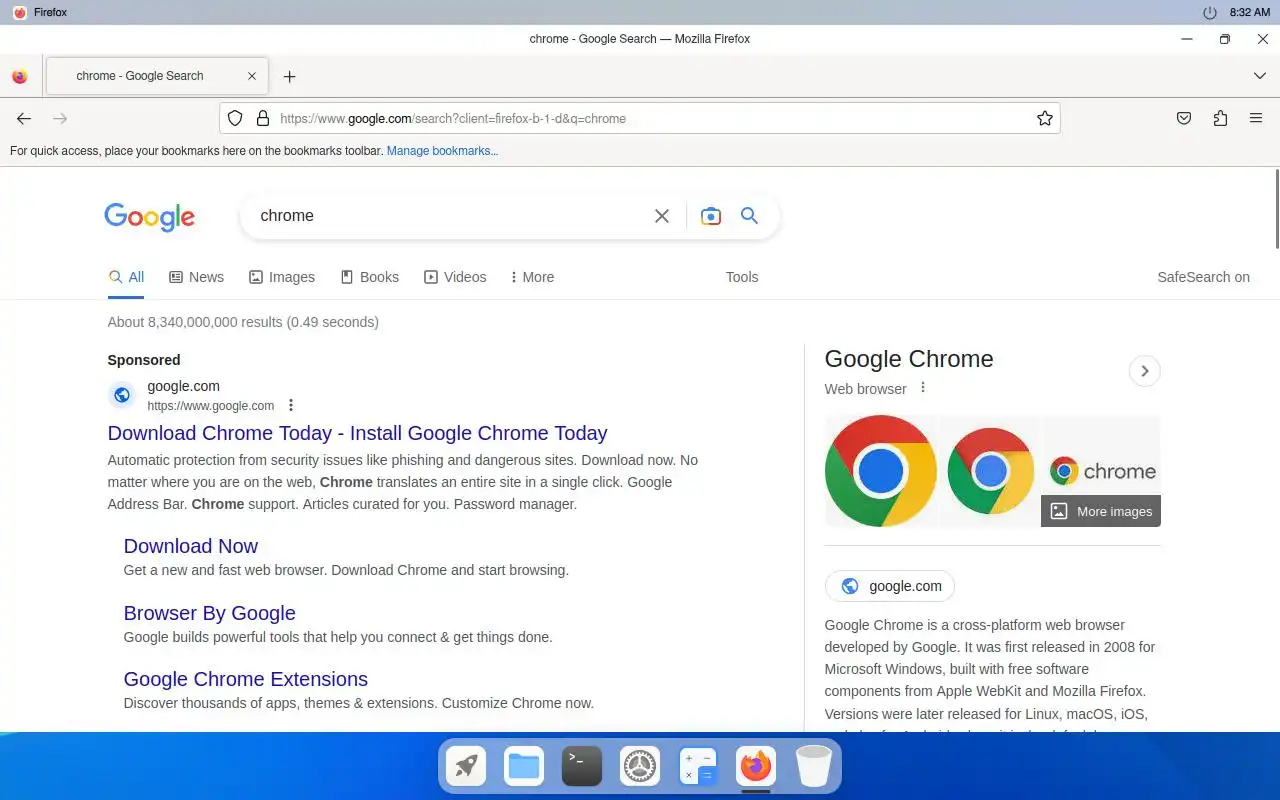Open chrome wordmark logo image
This screenshot has width=1280, height=800.
(x=1102, y=456)
